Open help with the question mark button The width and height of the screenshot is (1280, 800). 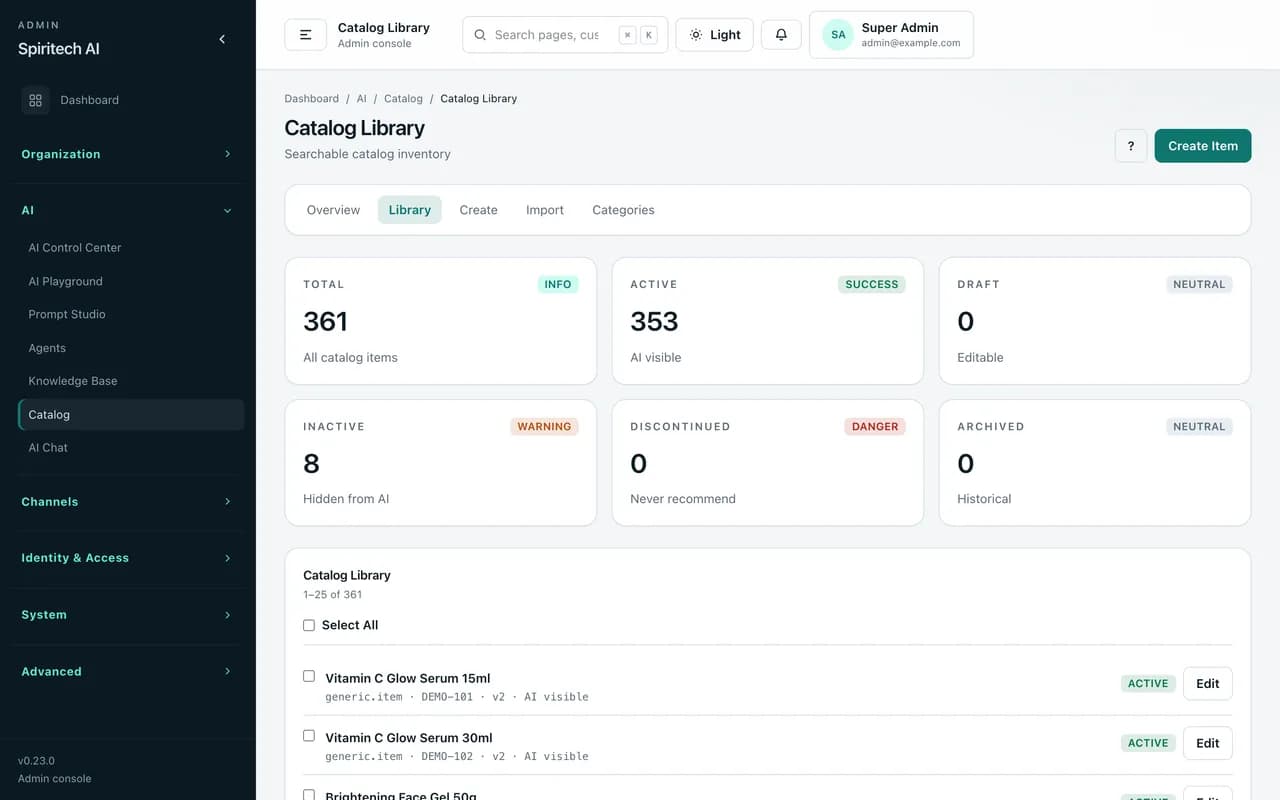click(x=1131, y=146)
